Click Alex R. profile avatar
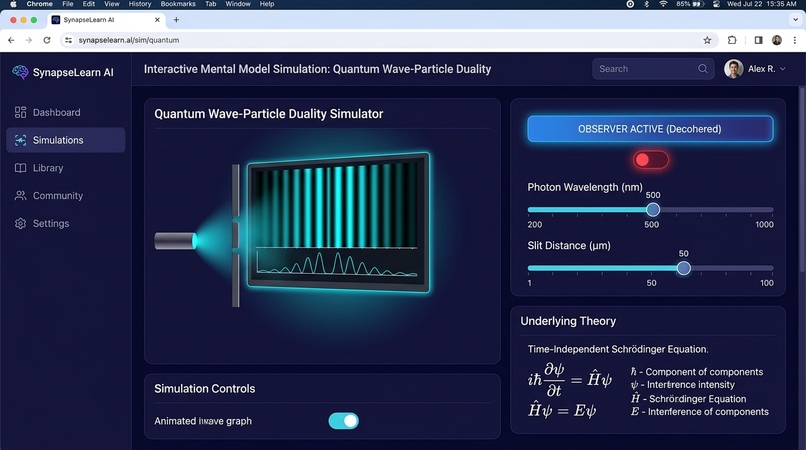The image size is (806, 450). point(734,69)
